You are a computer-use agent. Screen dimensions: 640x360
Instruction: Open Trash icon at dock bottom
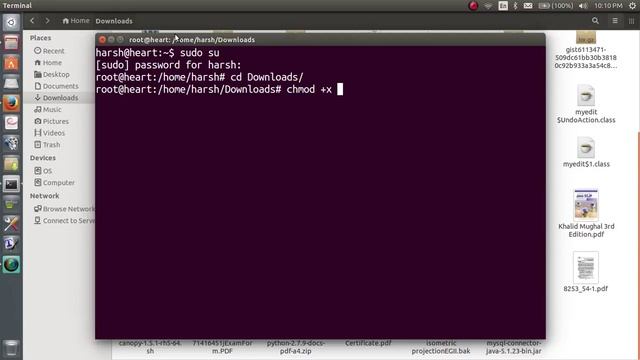(11, 348)
